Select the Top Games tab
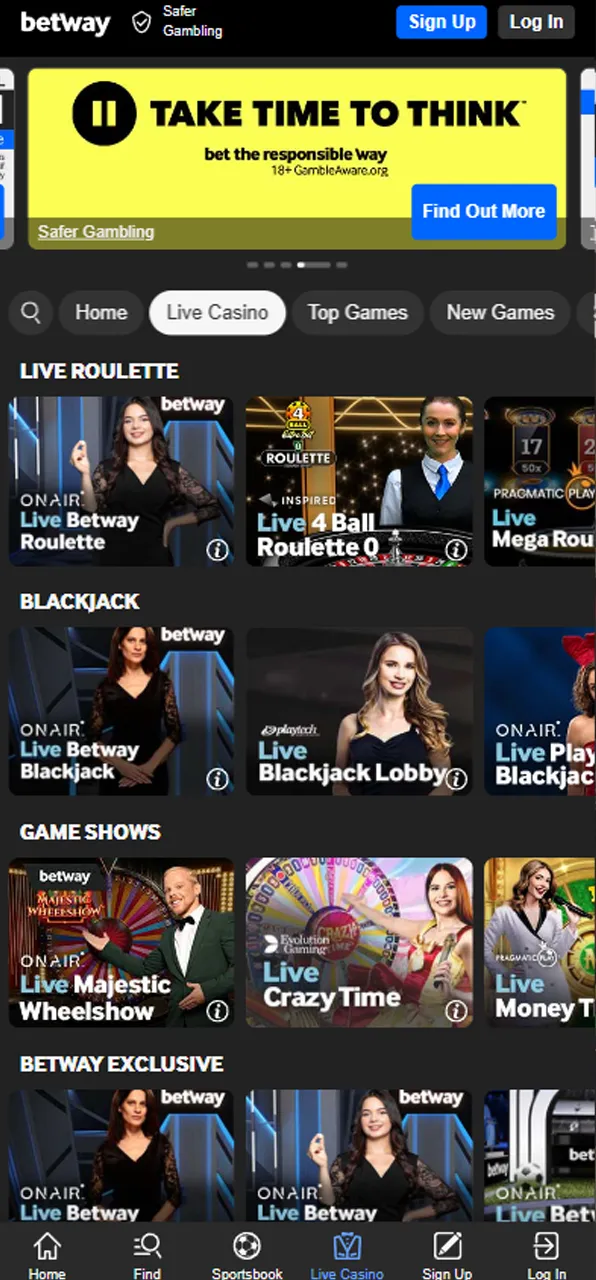The height and width of the screenshot is (1280, 596). [357, 313]
